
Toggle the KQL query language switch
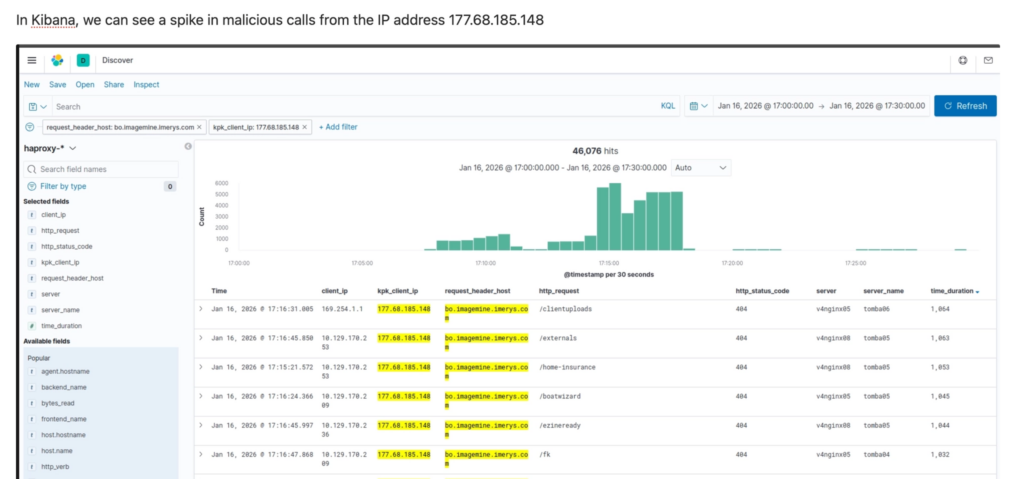[x=667, y=106]
